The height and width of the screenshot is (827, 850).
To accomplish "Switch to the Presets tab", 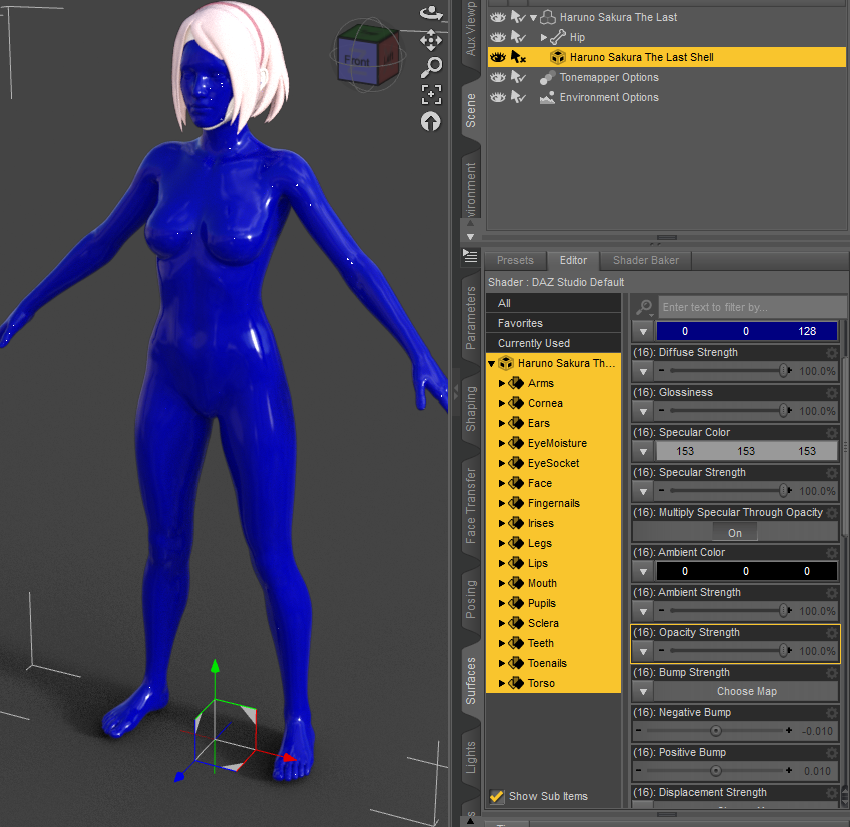I will tap(515, 260).
